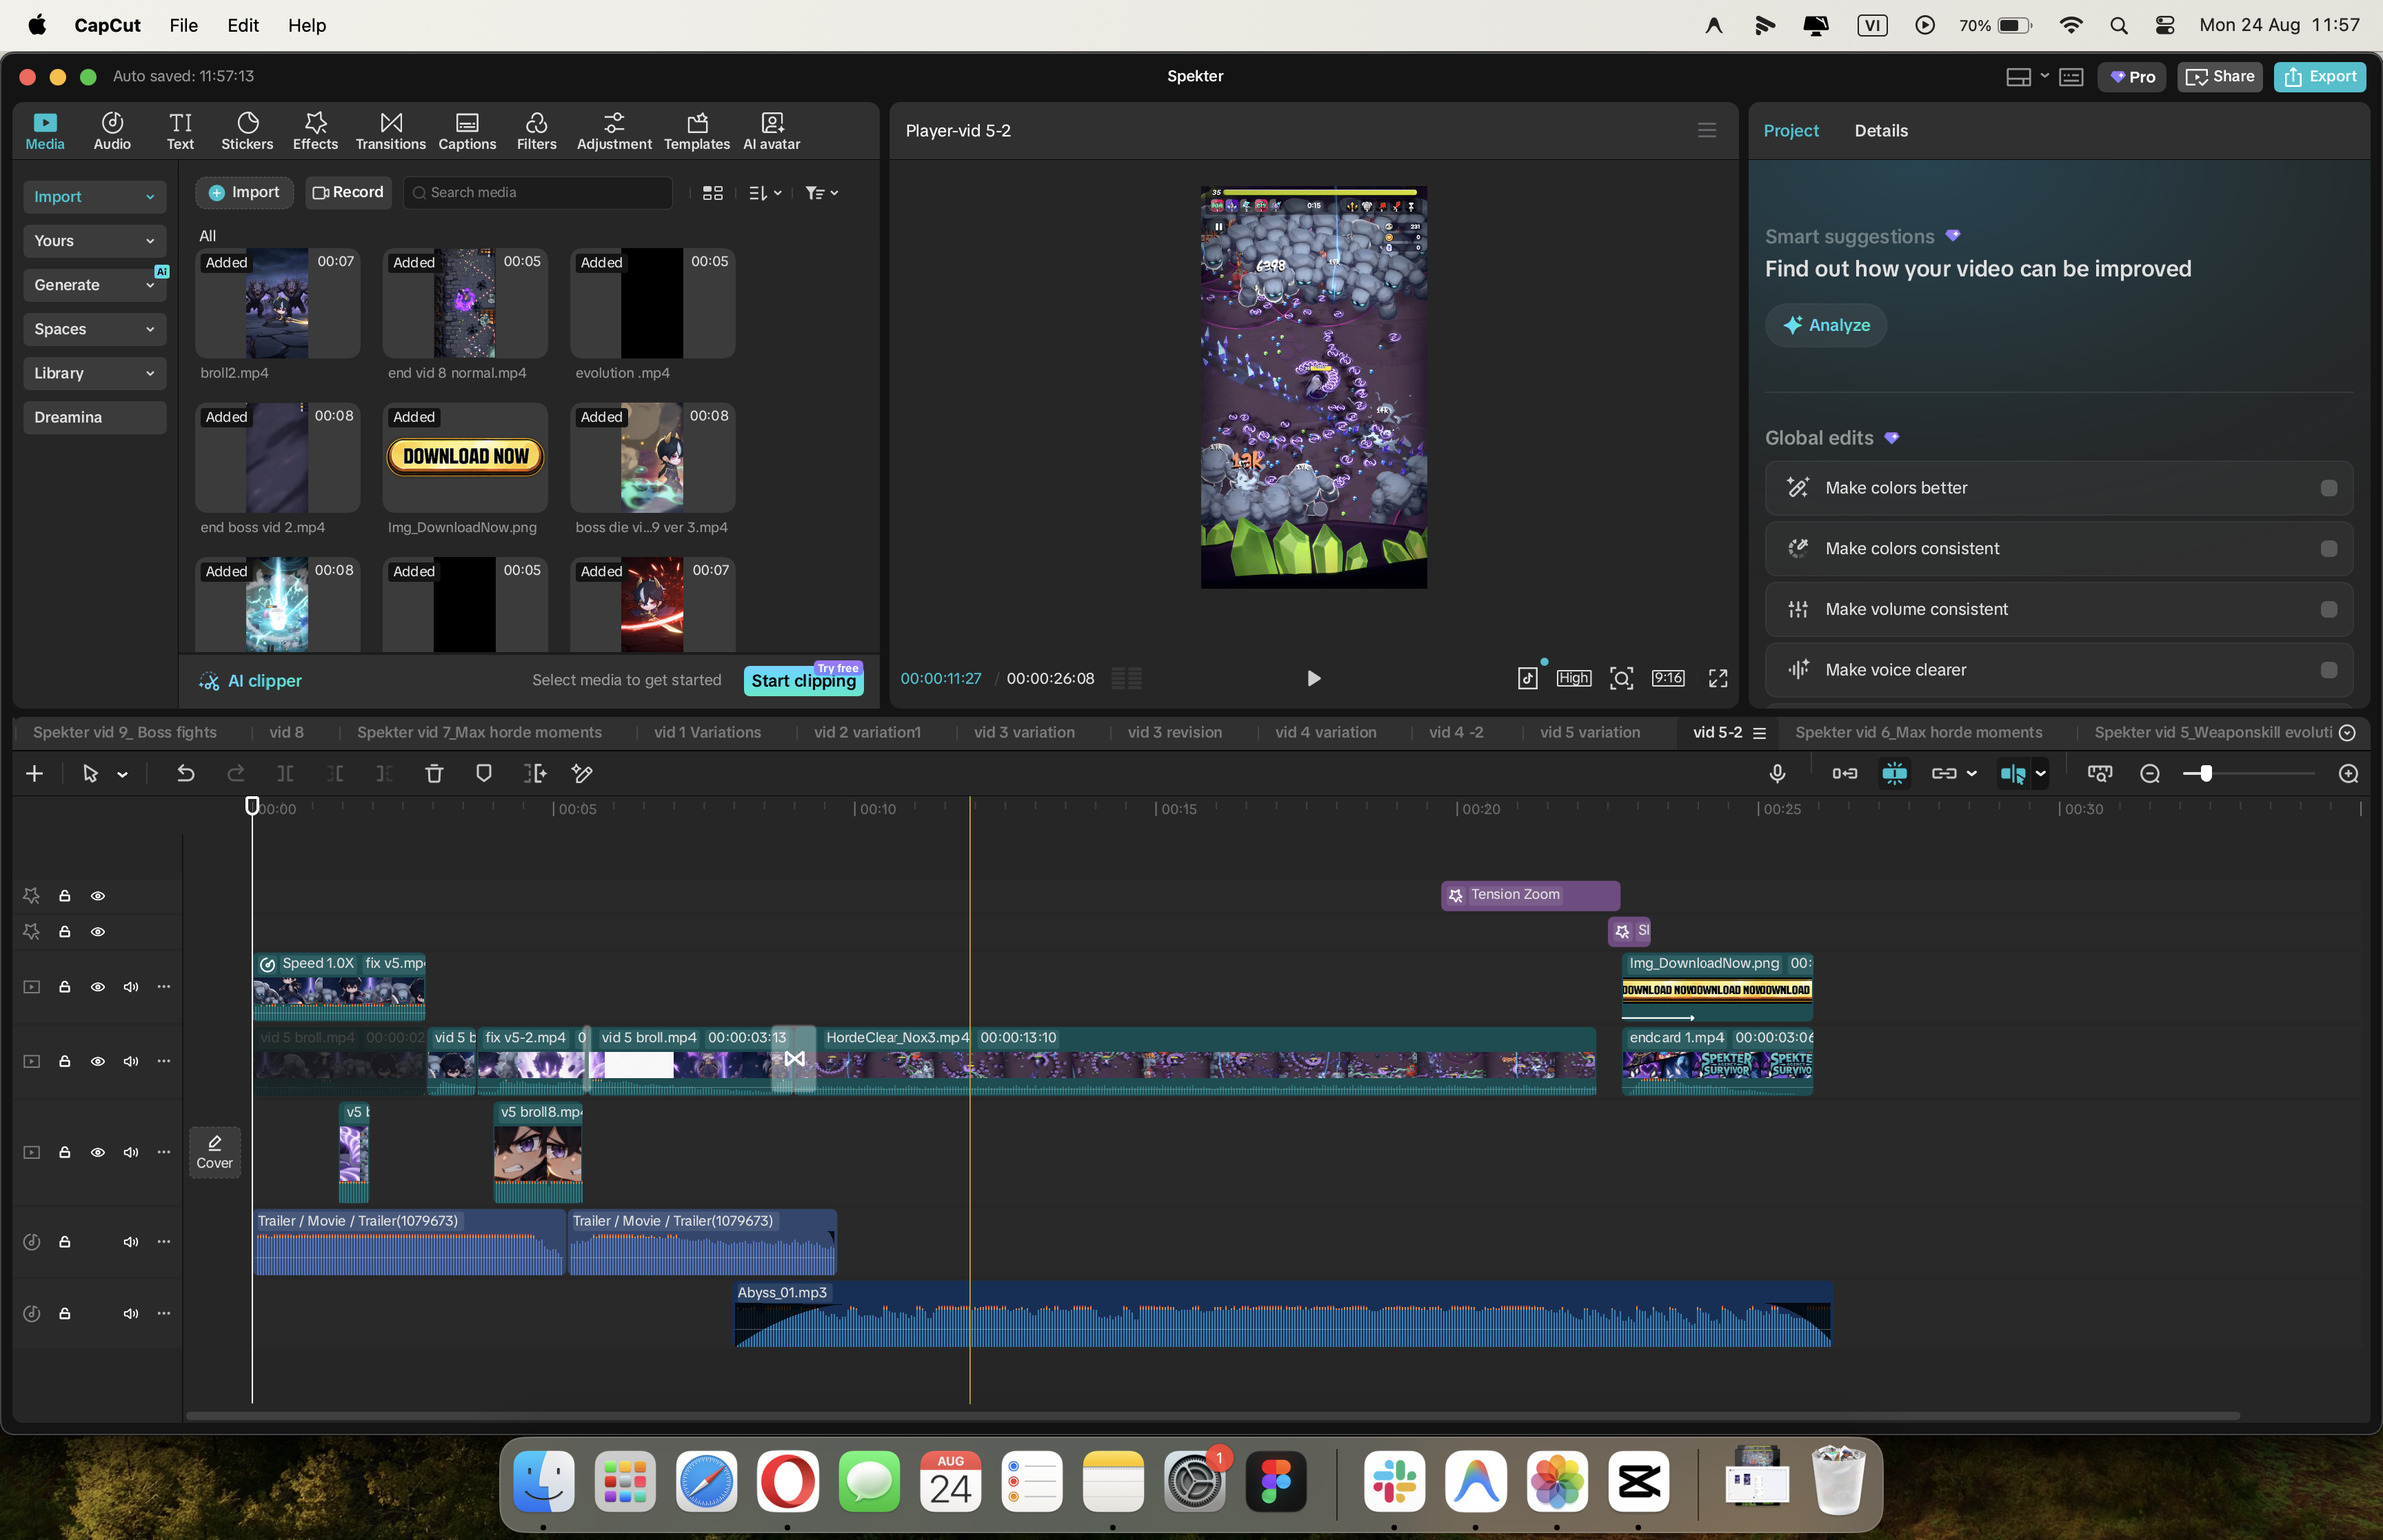The height and width of the screenshot is (1540, 2383).
Task: Expand the Spaces sidebar section
Action: click(x=94, y=329)
